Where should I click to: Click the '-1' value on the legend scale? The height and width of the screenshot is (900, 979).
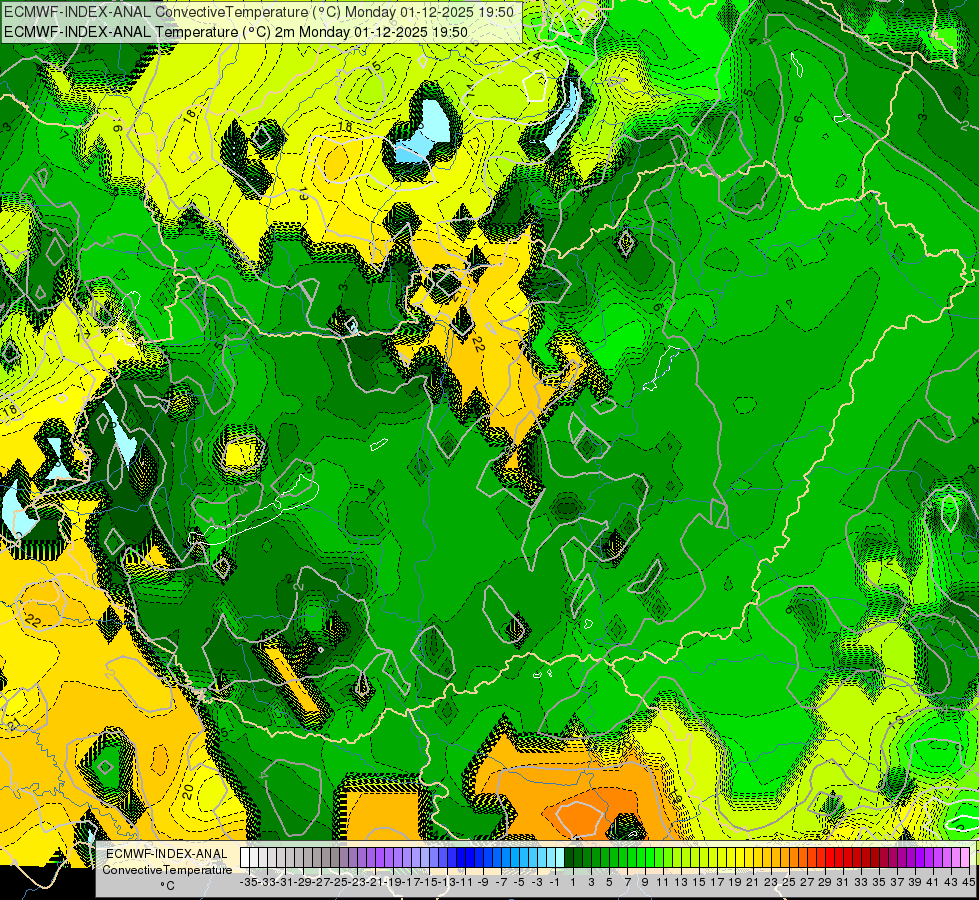pos(555,882)
